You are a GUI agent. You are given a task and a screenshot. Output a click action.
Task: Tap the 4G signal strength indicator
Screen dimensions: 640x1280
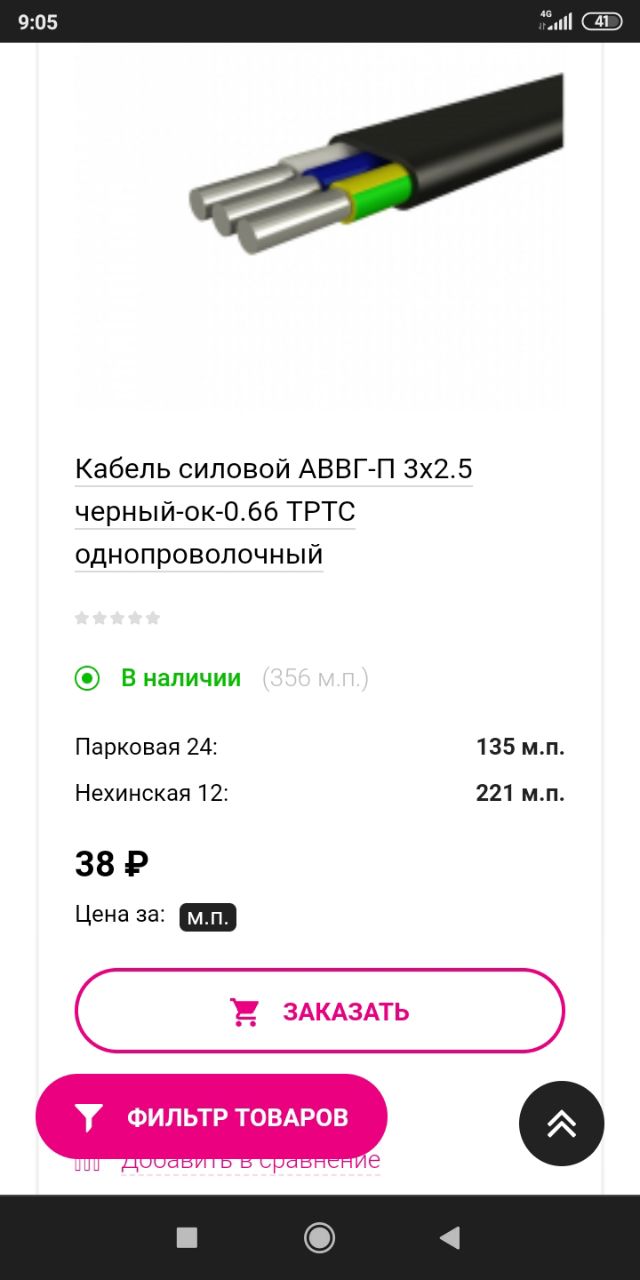(x=556, y=20)
